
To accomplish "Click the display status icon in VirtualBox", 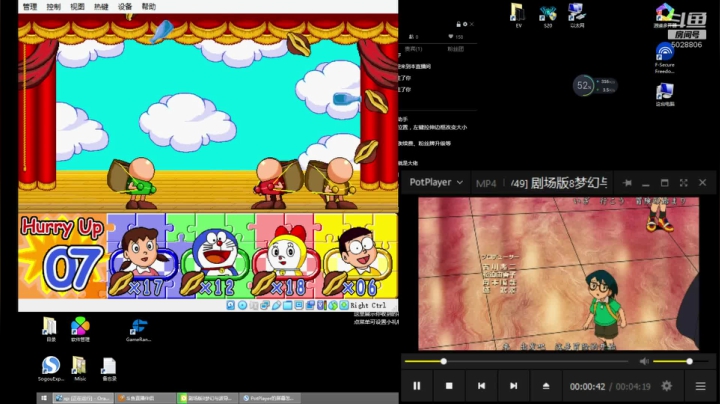I will [x=299, y=305].
